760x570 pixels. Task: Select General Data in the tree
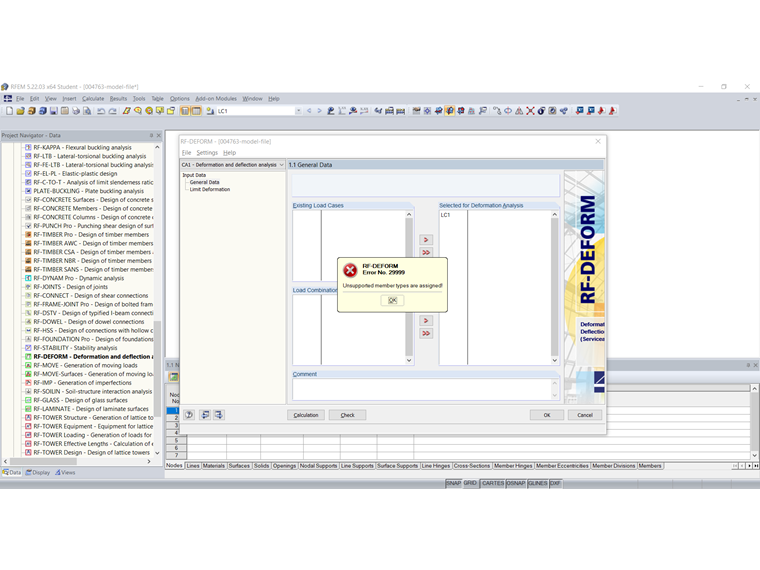click(205, 182)
